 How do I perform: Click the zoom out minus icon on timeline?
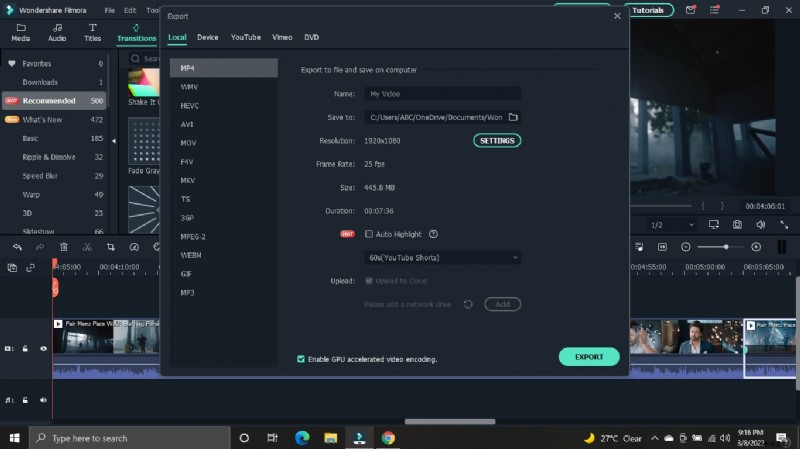click(686, 247)
